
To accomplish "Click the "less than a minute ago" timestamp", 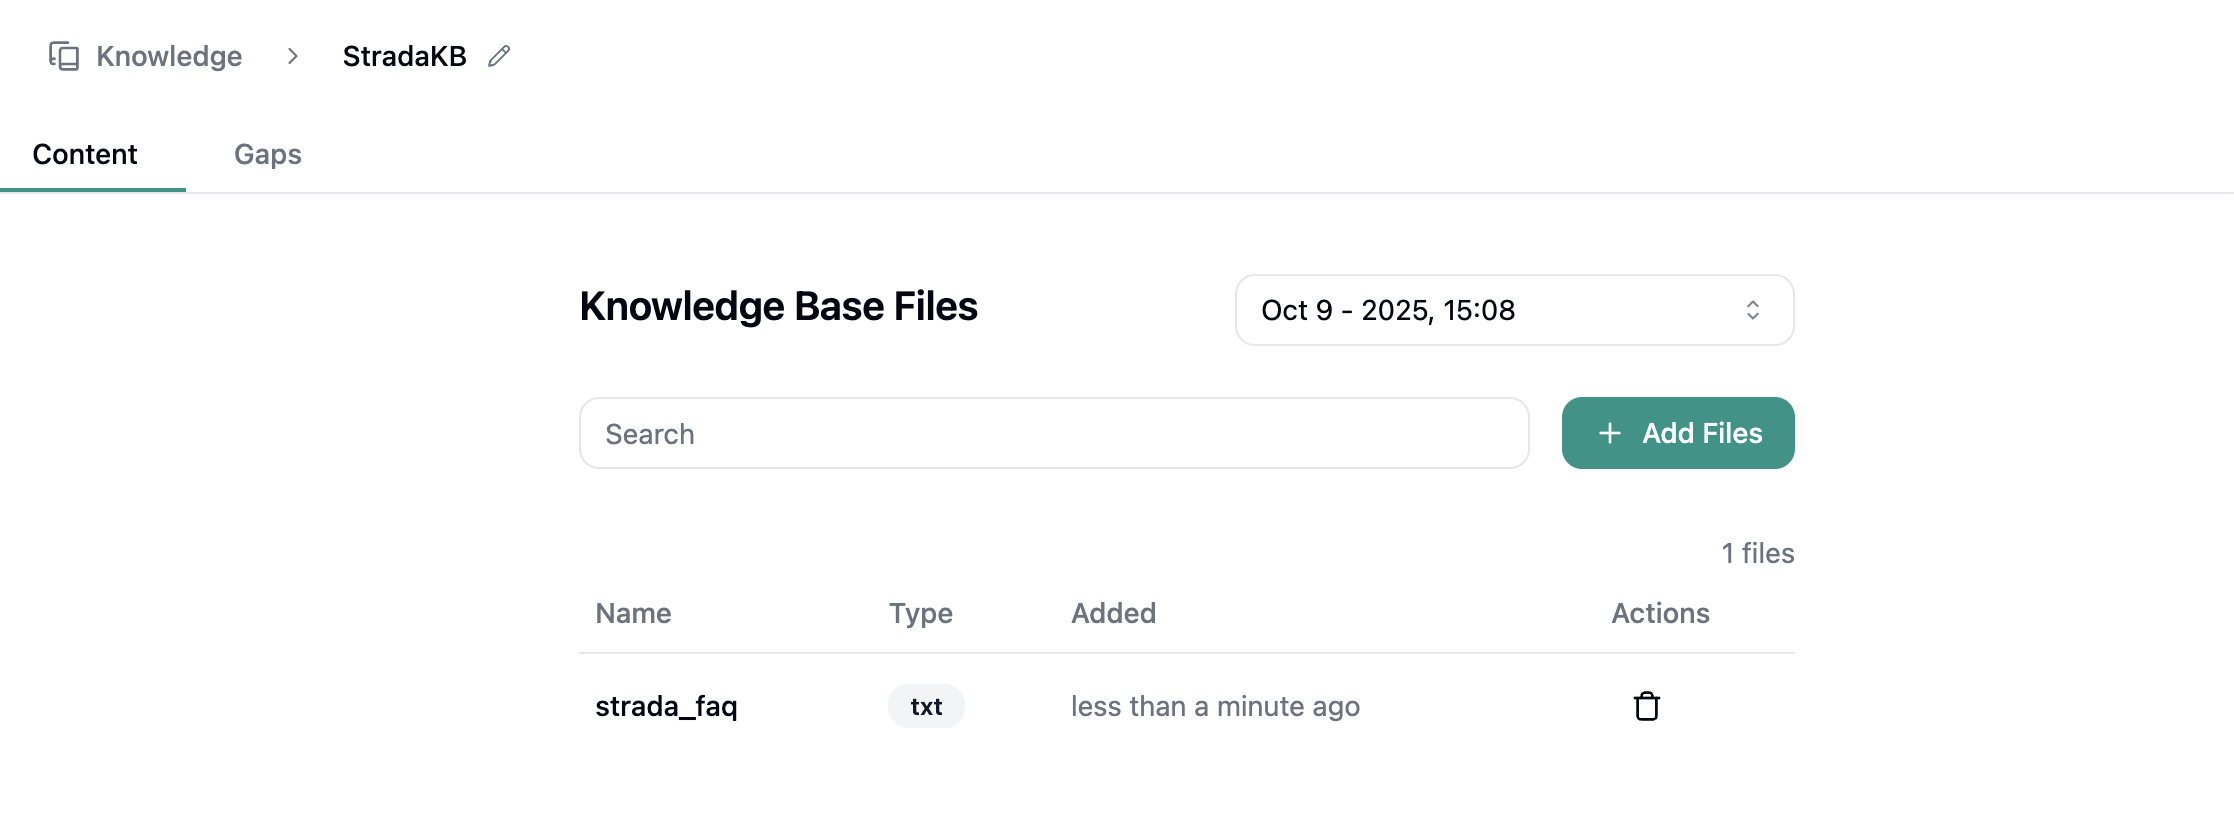I will [1215, 706].
